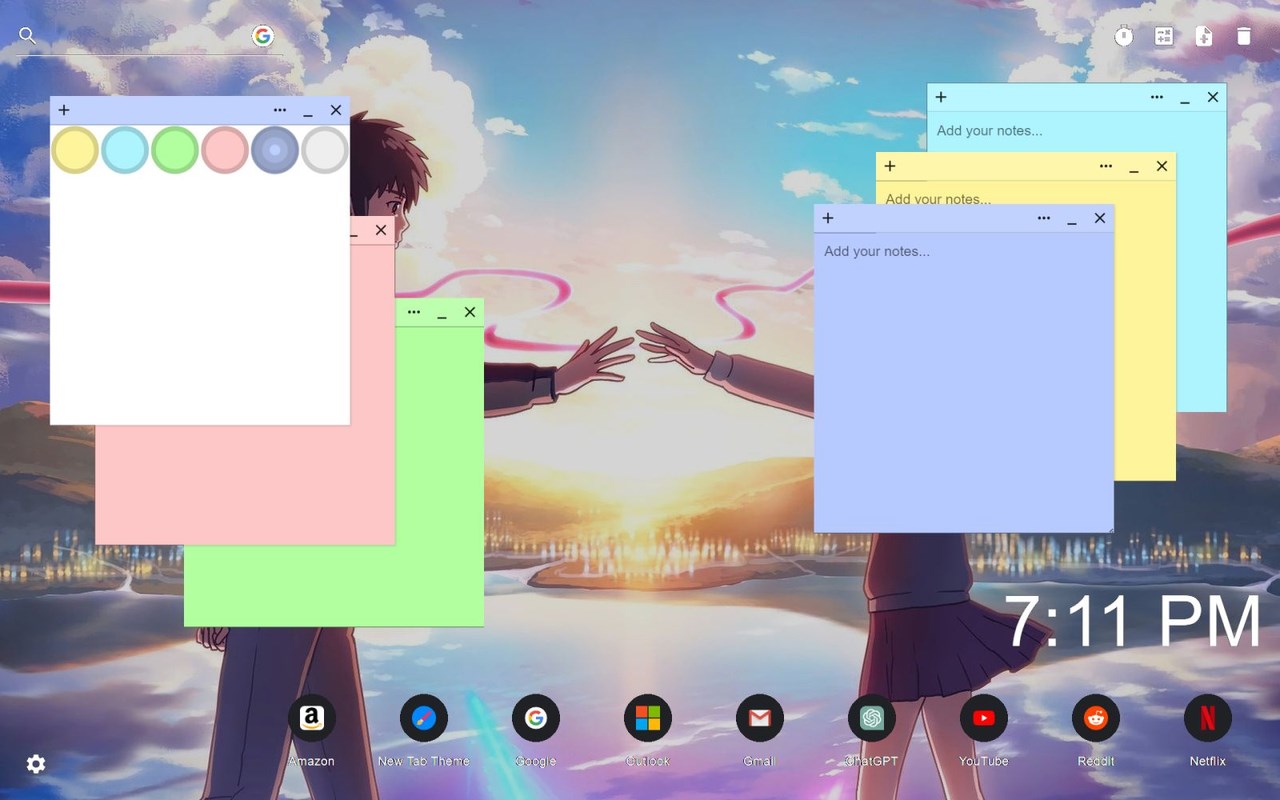This screenshot has height=800, width=1280.
Task: Open the Netflix shortcut
Action: [1208, 718]
